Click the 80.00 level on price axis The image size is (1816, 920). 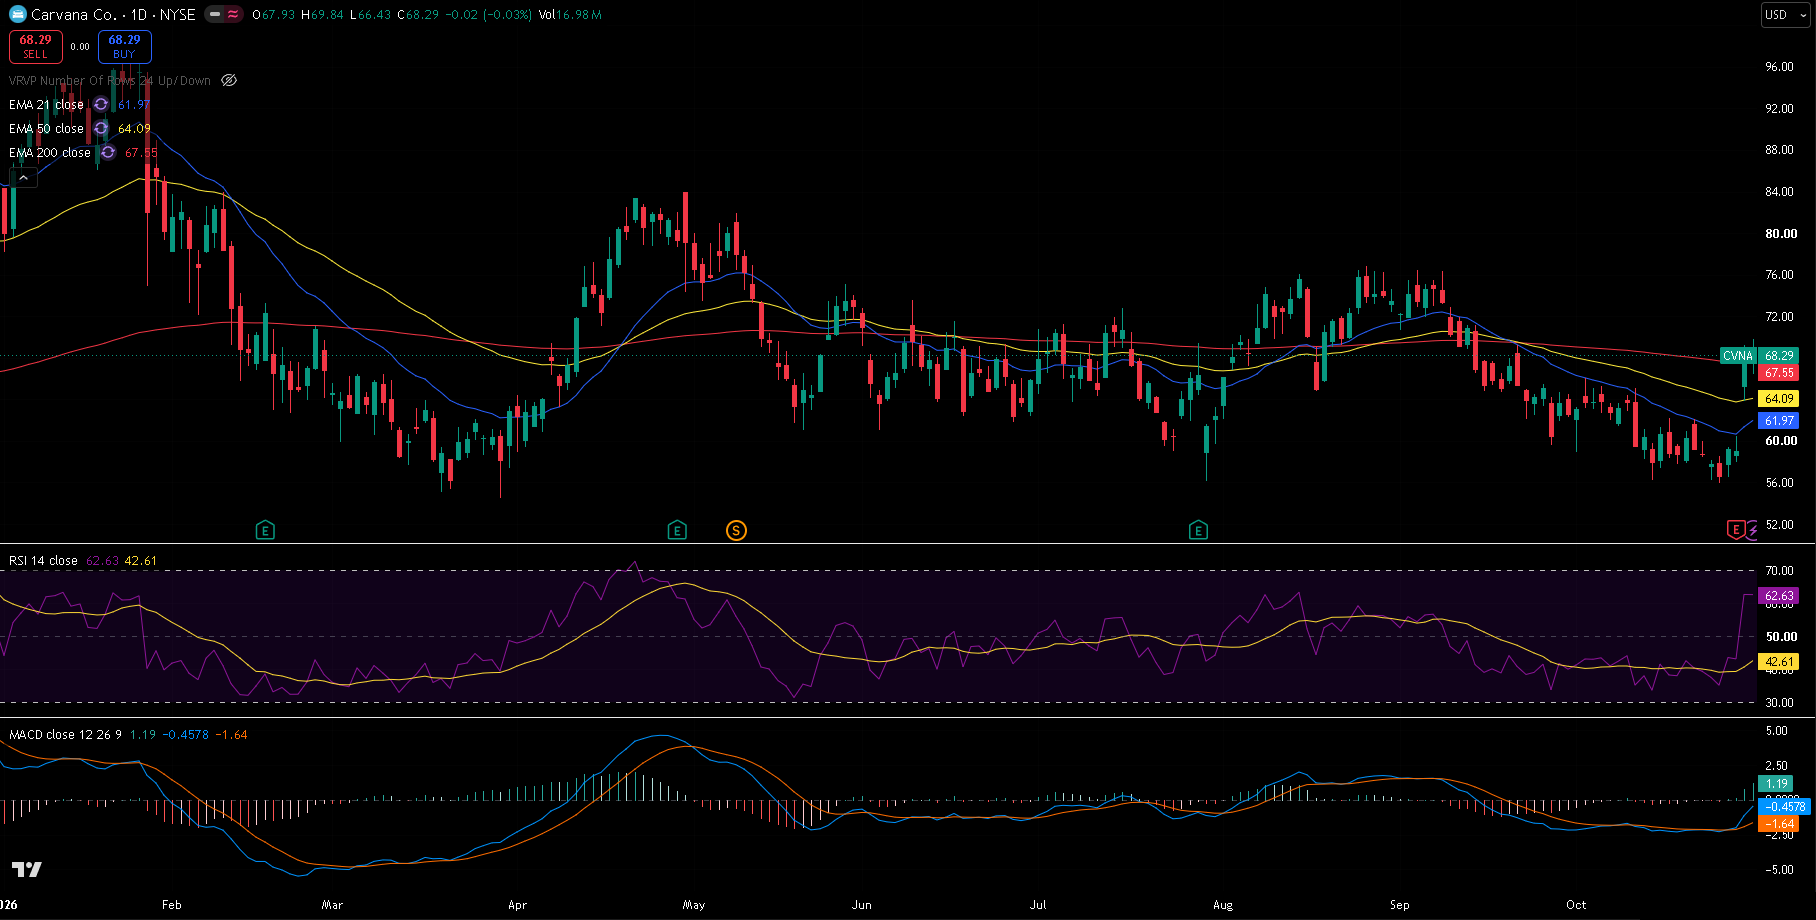point(1781,233)
